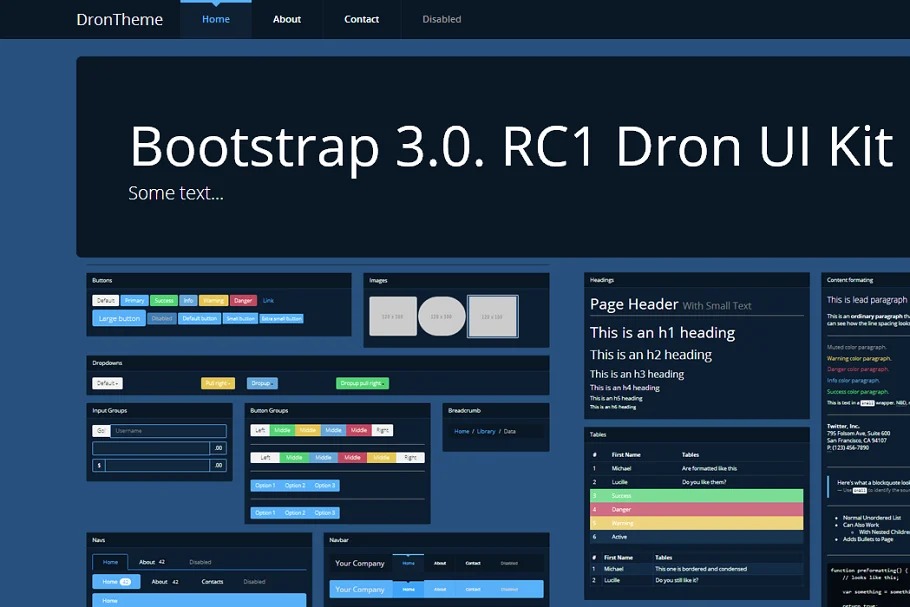Expand the yellow Pull right dropdown
Image resolution: width=910 pixels, height=607 pixels.
click(217, 383)
